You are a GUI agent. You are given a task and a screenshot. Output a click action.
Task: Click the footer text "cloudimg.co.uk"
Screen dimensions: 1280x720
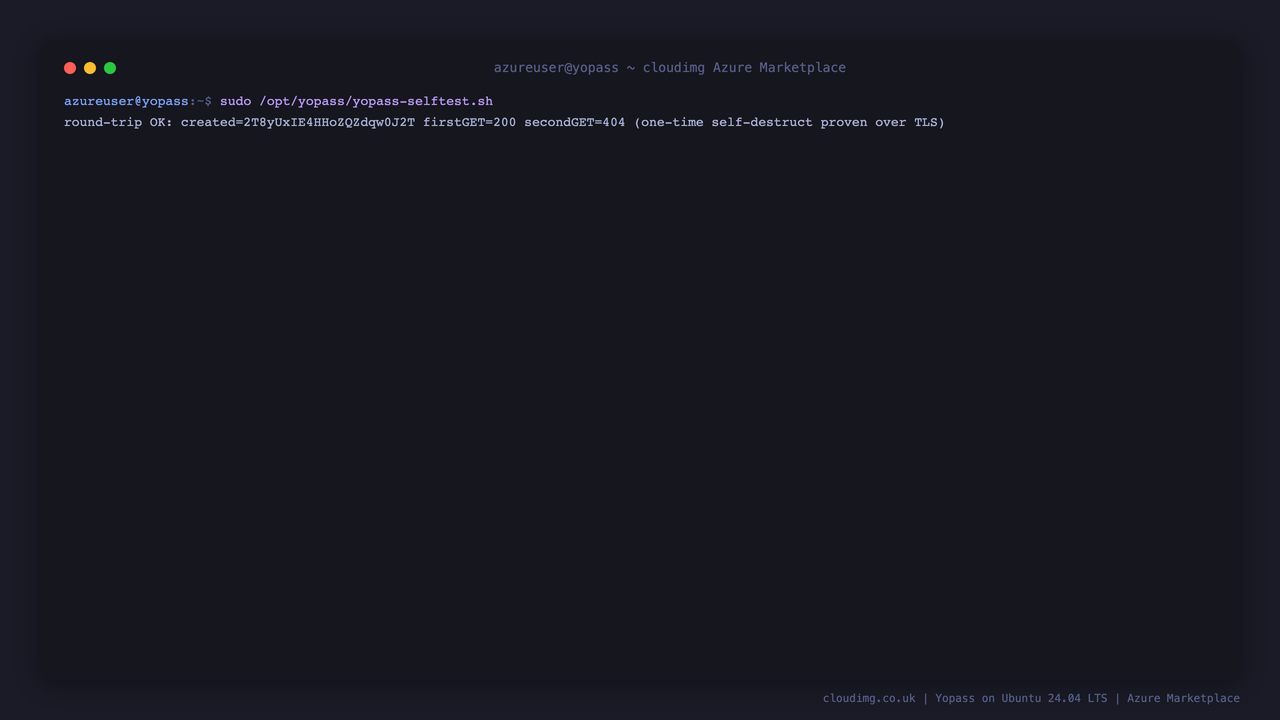tap(869, 698)
